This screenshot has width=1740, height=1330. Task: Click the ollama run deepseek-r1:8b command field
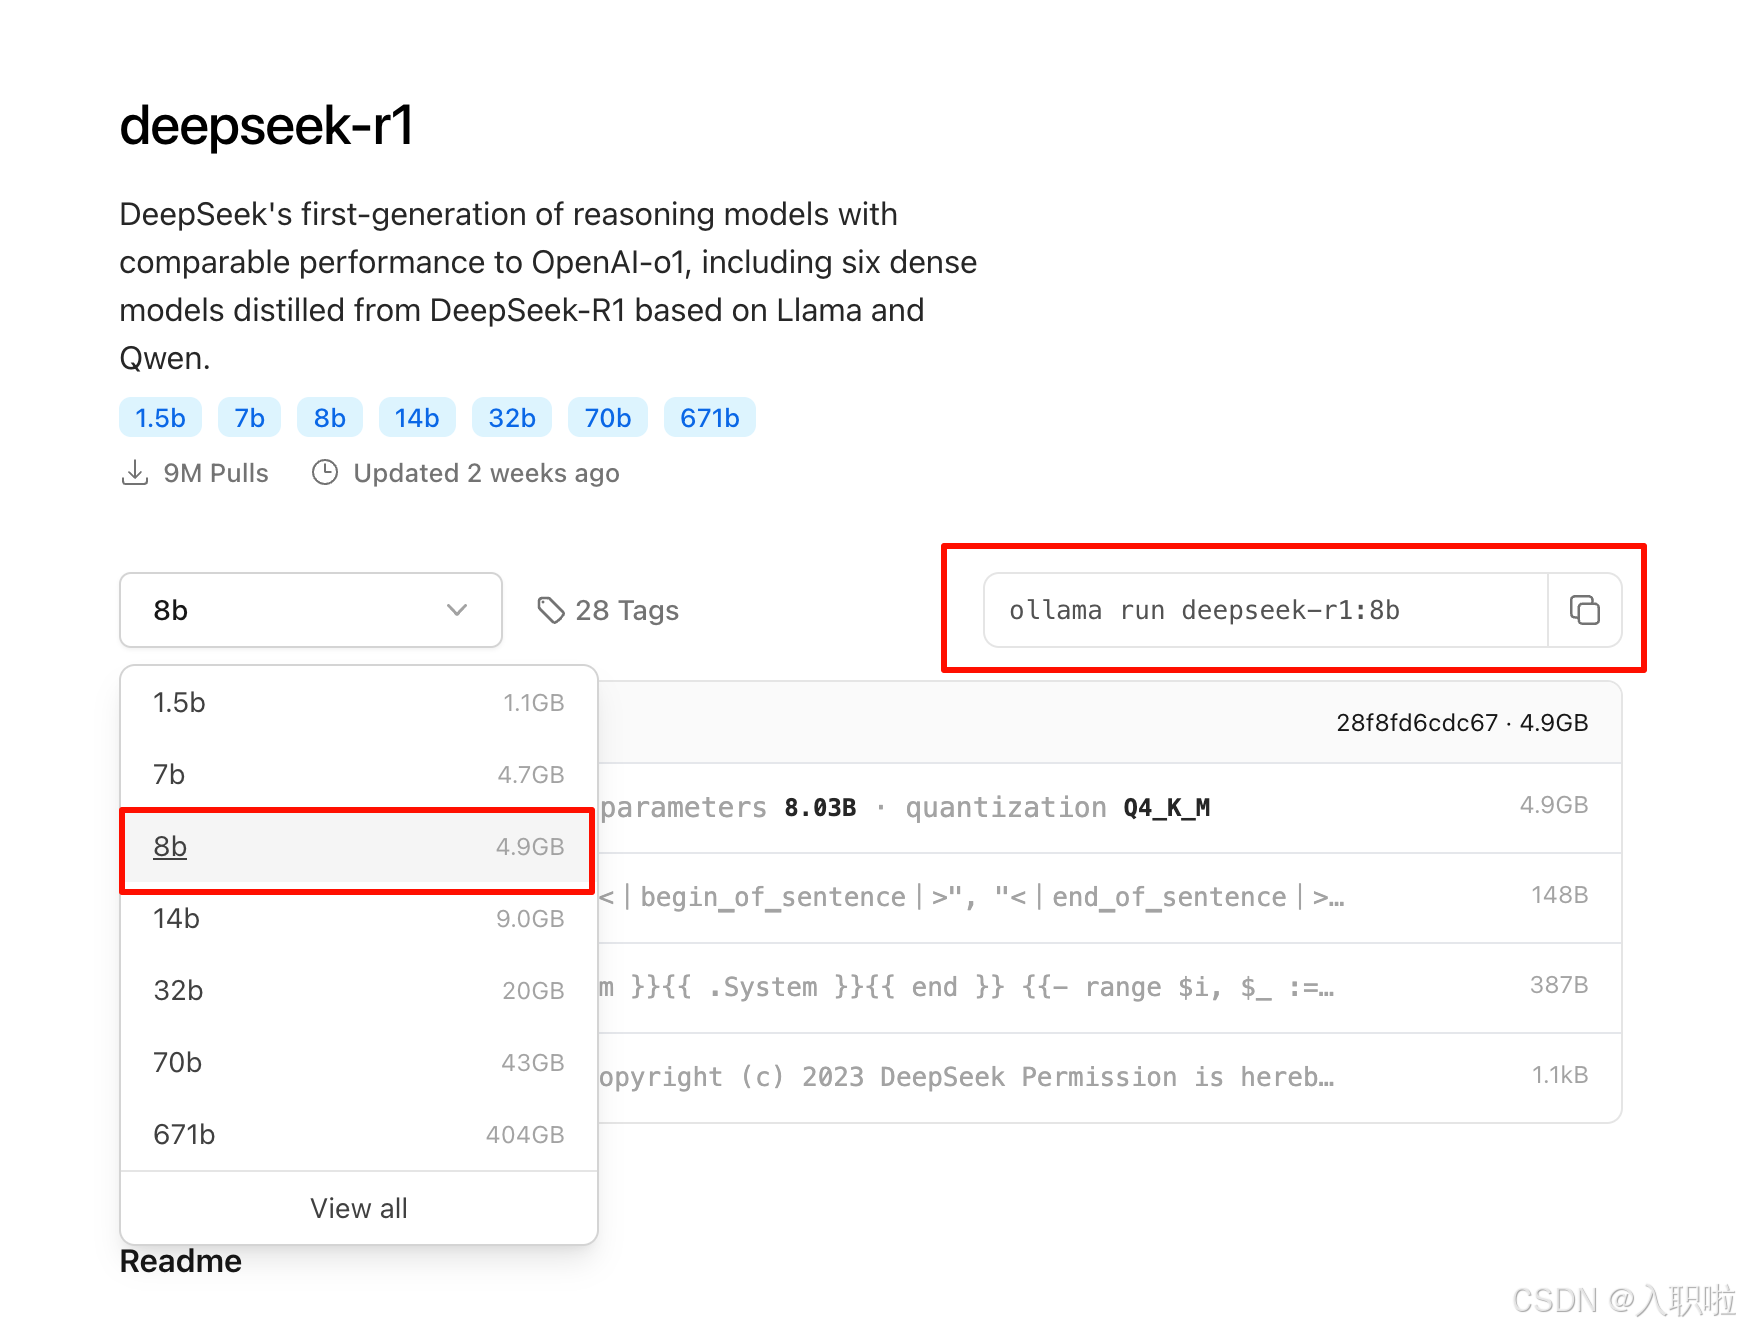(x=1266, y=610)
